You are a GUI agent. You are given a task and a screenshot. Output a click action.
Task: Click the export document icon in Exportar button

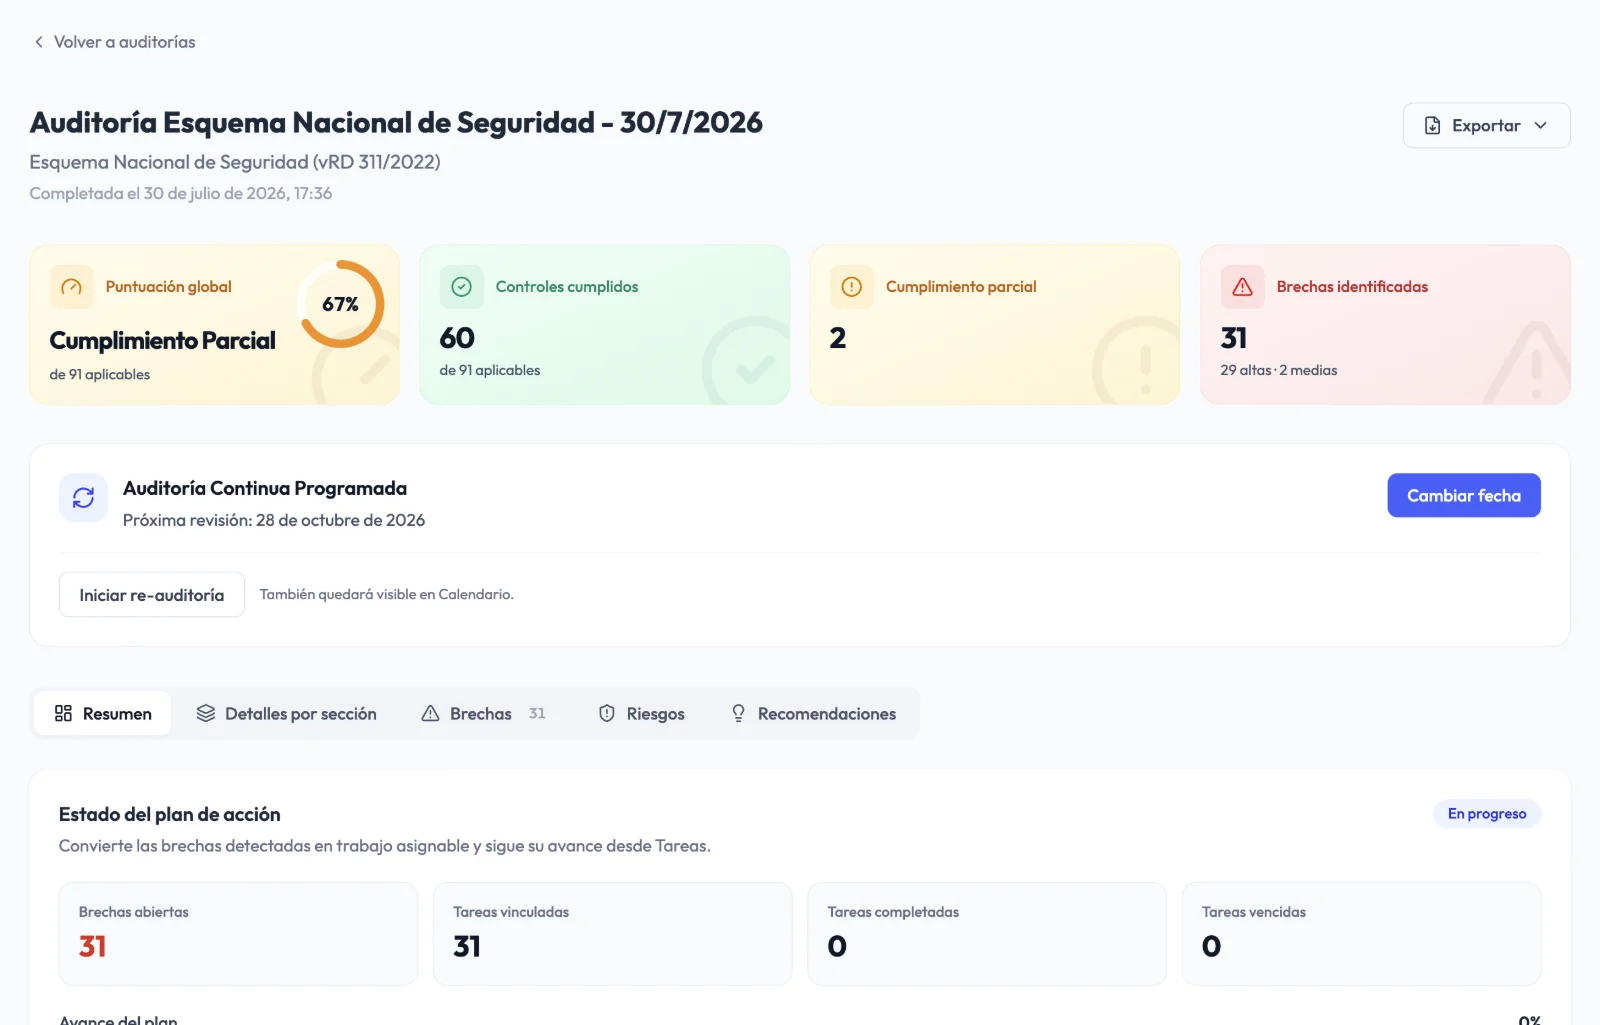pyautogui.click(x=1432, y=126)
